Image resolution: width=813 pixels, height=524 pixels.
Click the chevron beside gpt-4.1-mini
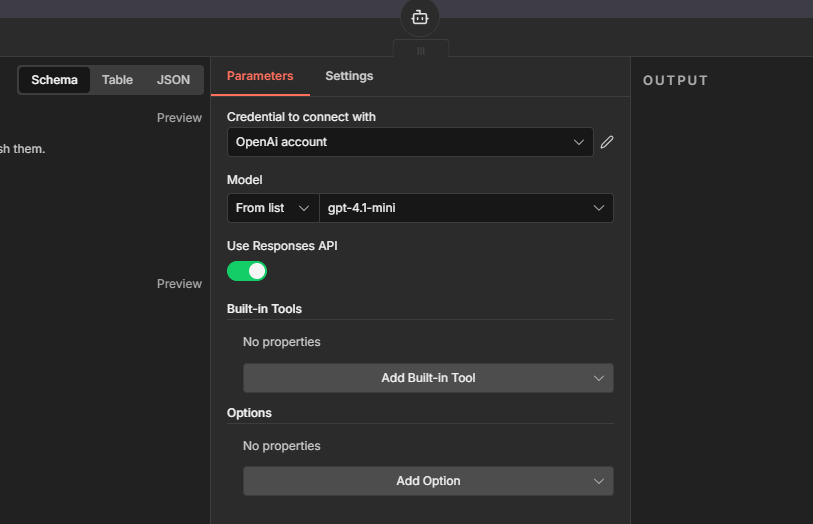coord(599,208)
